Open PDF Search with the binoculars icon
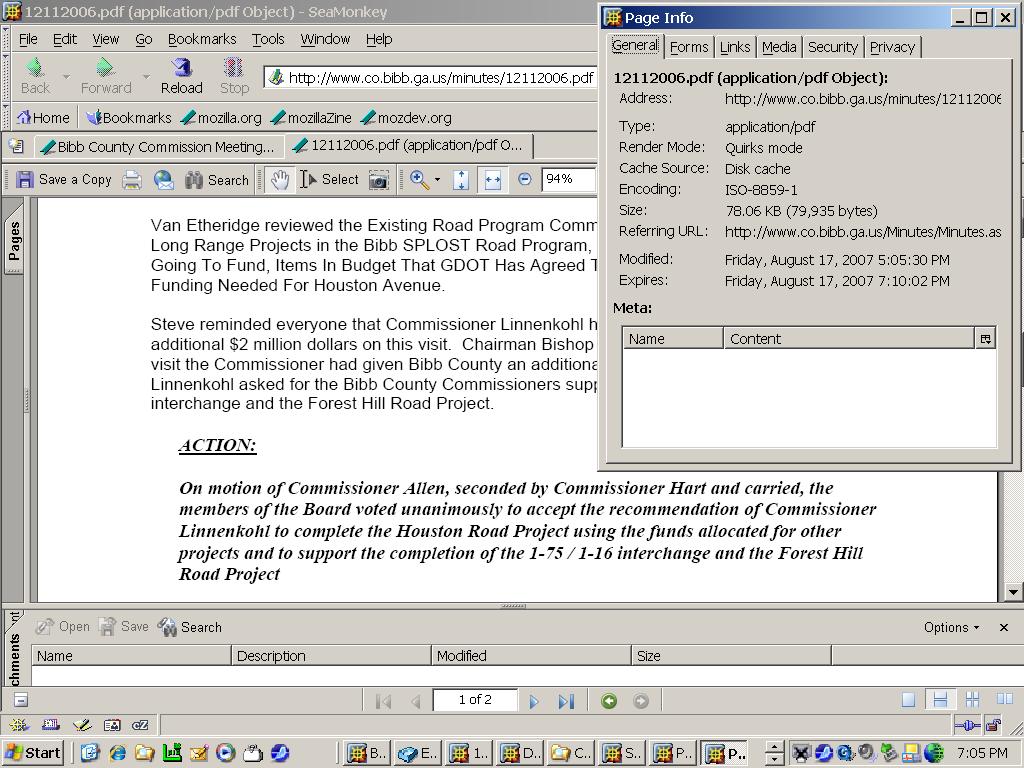Viewport: 1024px width, 768px height. coord(194,180)
